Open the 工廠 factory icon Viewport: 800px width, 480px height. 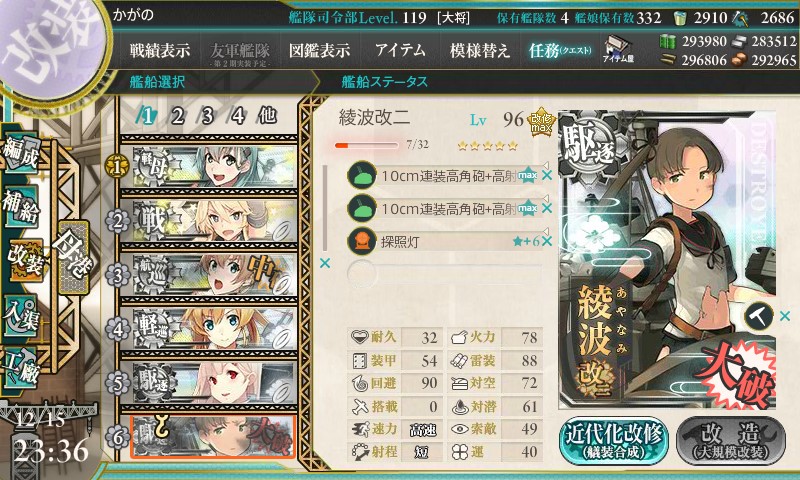(22, 367)
